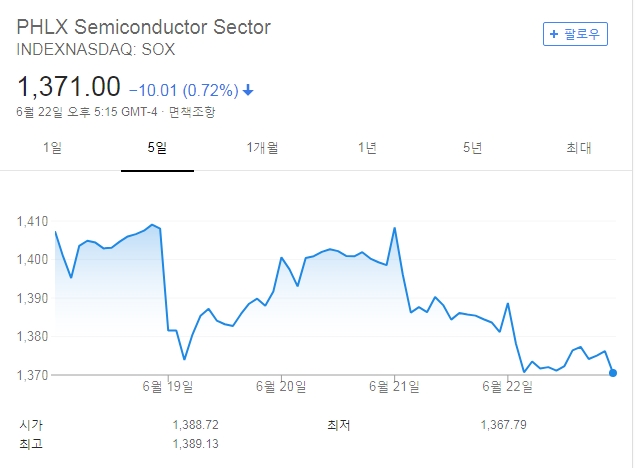Select the 5일 chart tab
Viewport: 637px width, 468px height.
pyautogui.click(x=157, y=148)
